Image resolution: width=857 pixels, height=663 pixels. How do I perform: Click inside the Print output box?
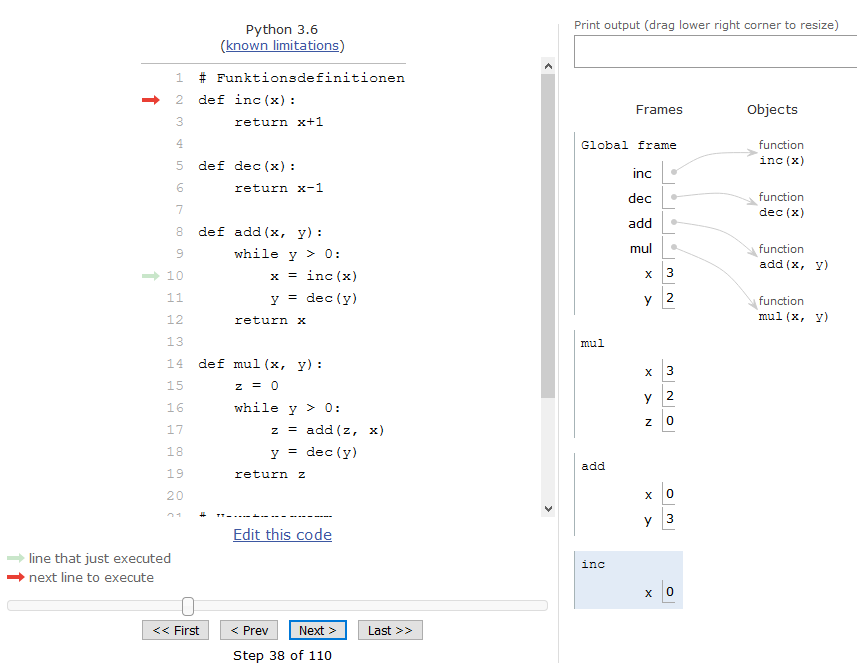714,51
